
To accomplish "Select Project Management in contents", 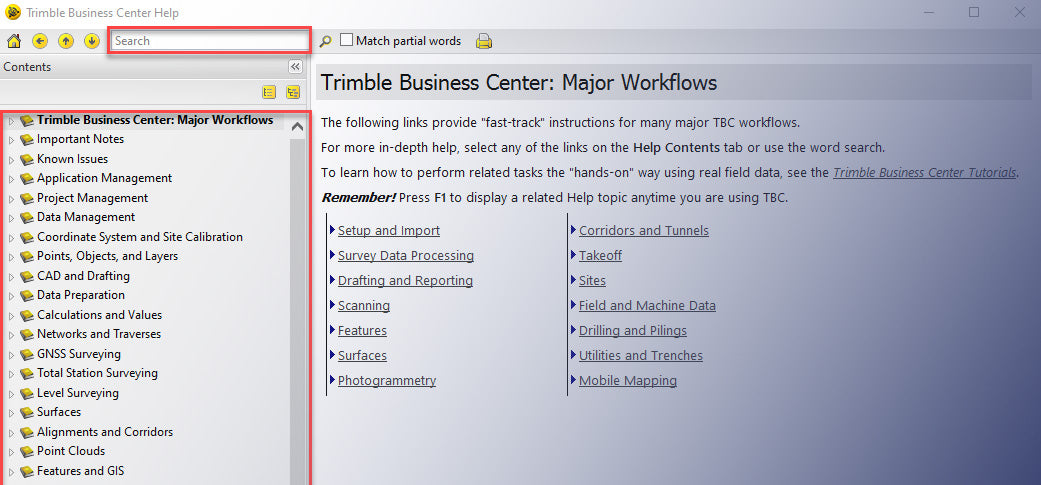I will tap(92, 198).
